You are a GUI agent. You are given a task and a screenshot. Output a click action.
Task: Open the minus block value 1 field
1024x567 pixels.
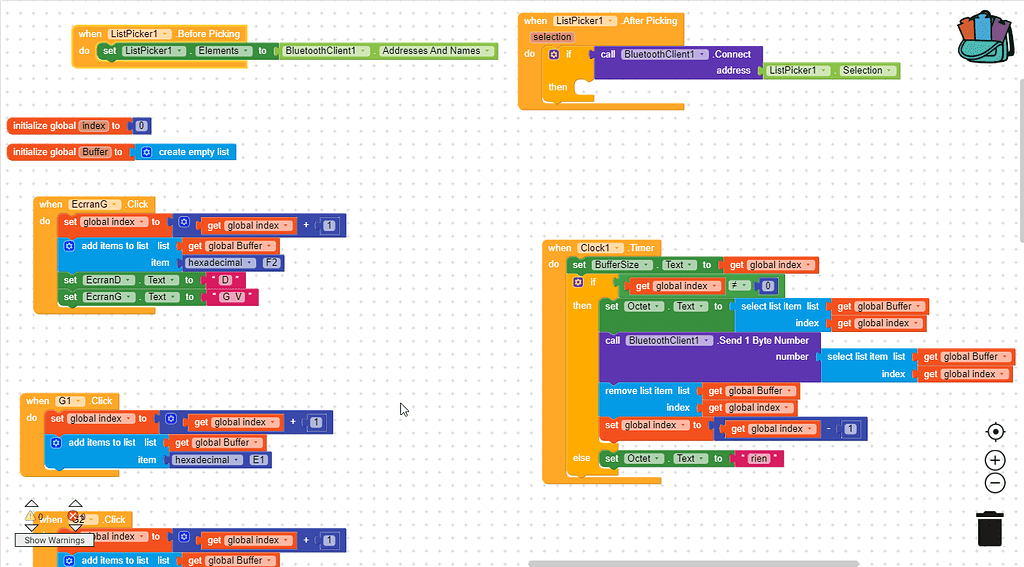(850, 429)
